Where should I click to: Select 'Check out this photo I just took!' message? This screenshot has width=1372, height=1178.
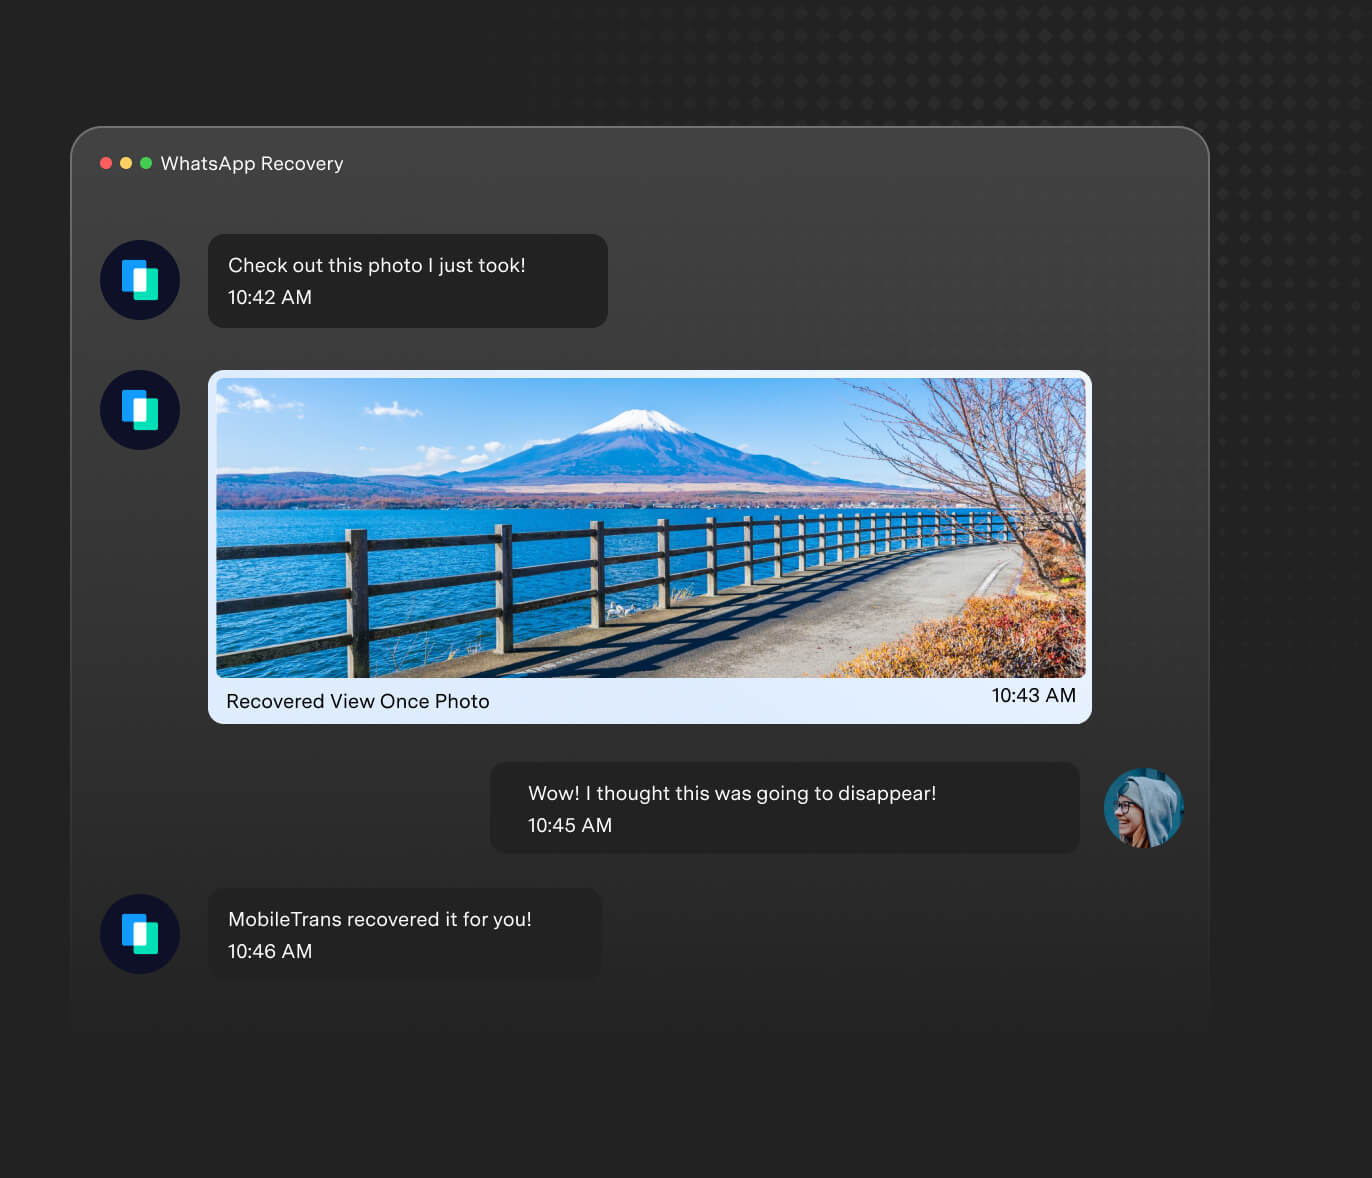376,265
